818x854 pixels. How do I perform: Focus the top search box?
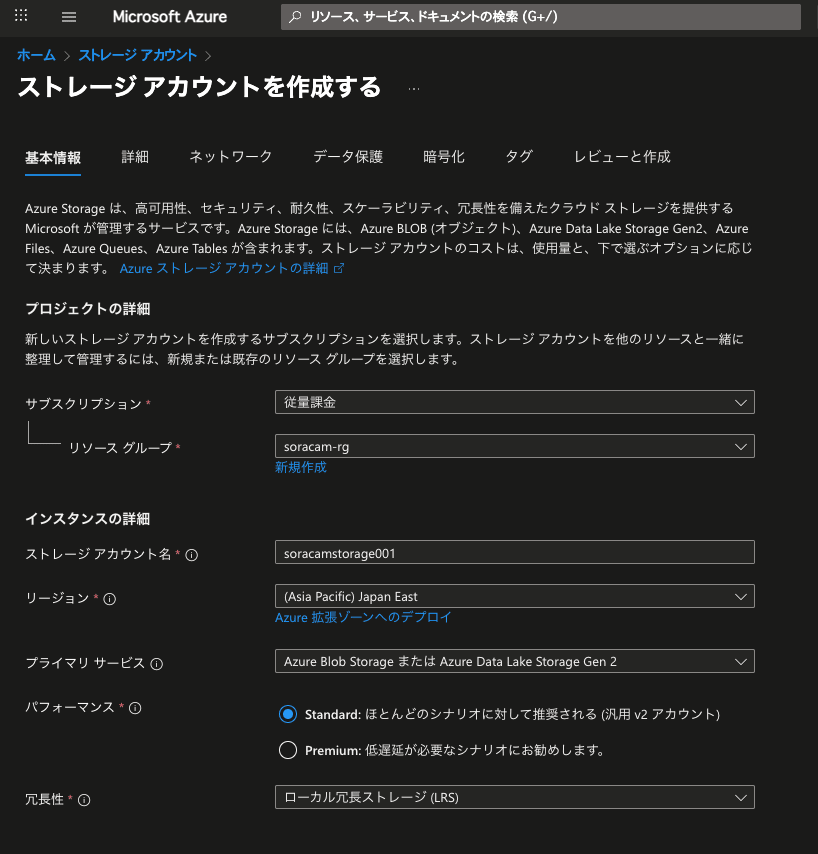click(541, 17)
